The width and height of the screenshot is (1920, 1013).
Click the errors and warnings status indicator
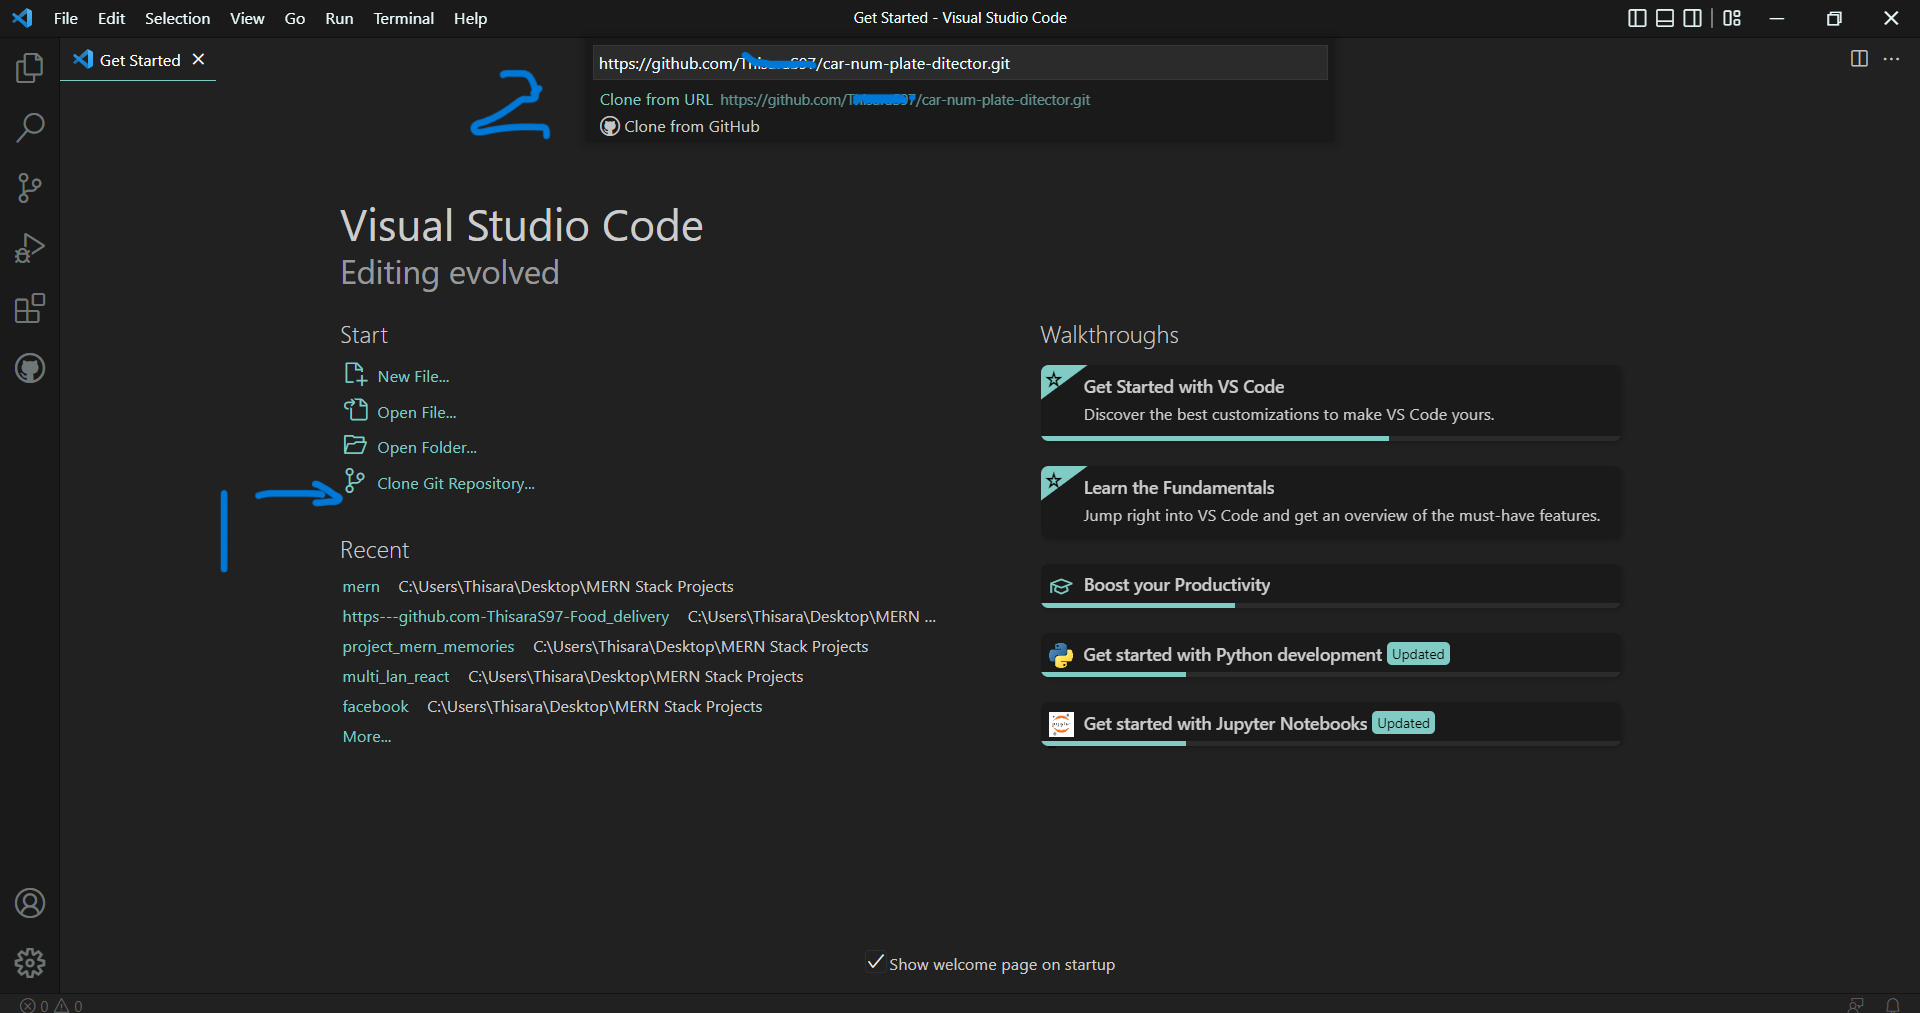tap(51, 1005)
